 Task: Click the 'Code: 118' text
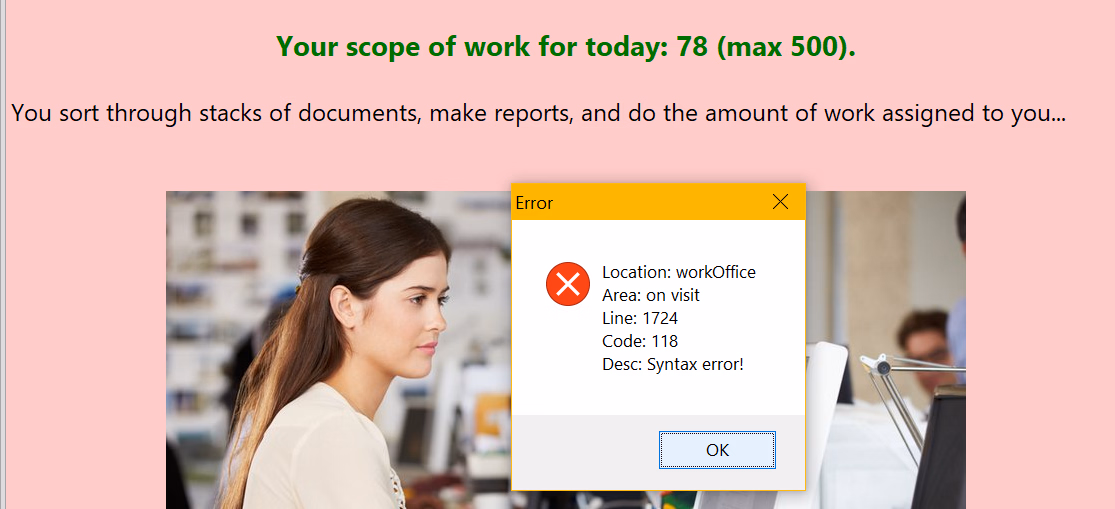point(640,341)
